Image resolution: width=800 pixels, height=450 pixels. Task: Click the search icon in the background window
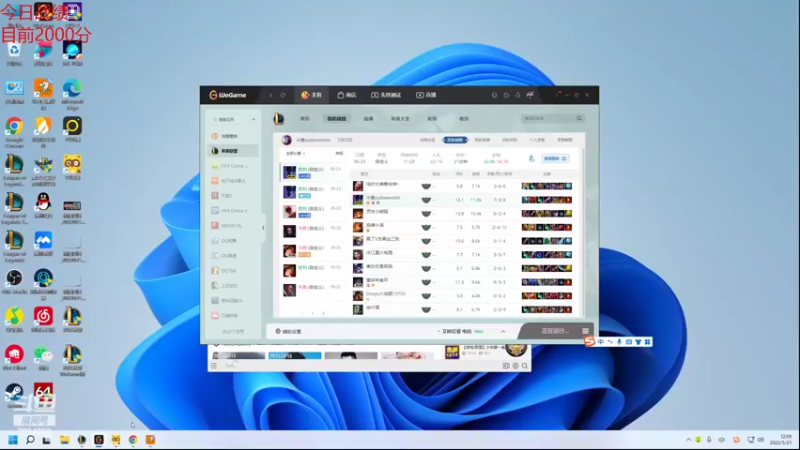[524, 366]
